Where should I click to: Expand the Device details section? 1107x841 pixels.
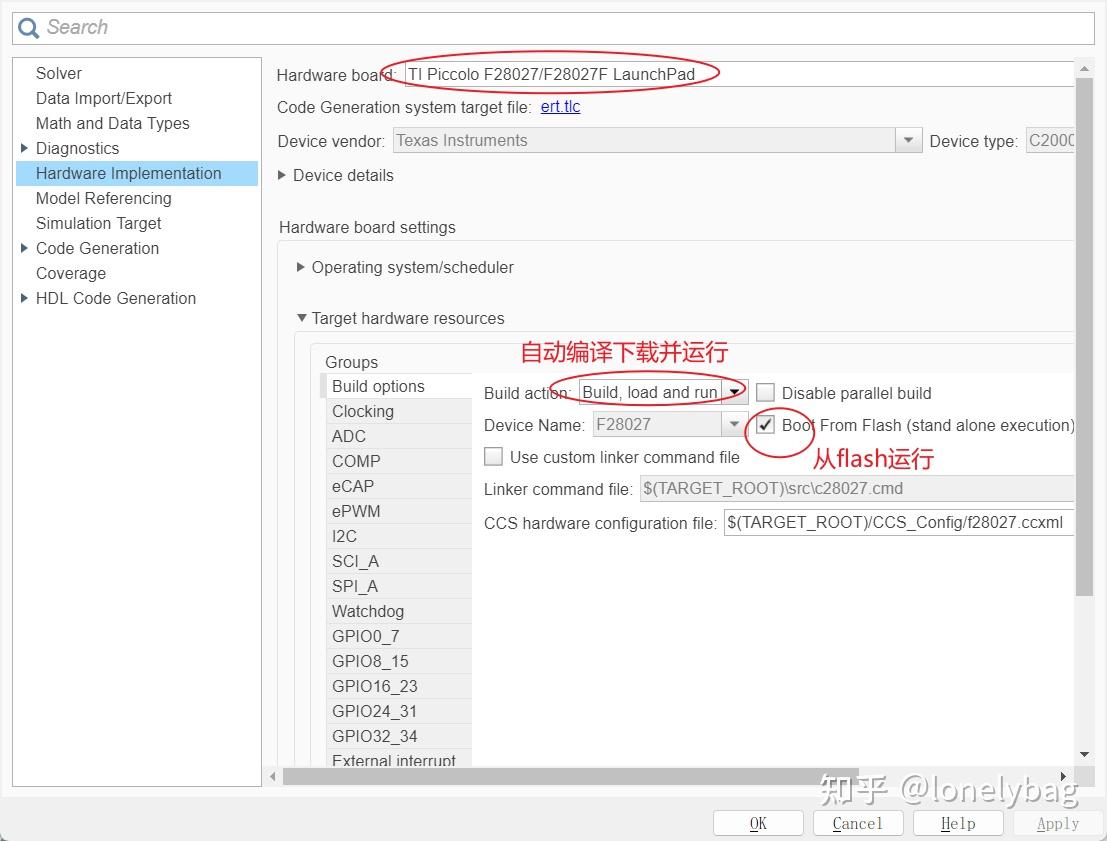[x=282, y=175]
